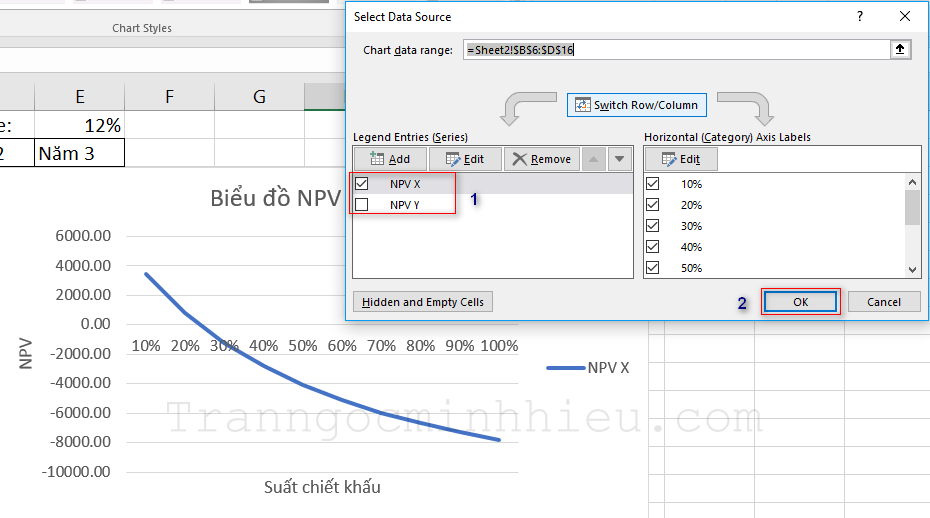The height and width of the screenshot is (518, 930).
Task: Open dialog Help question mark
Action: pos(859,17)
